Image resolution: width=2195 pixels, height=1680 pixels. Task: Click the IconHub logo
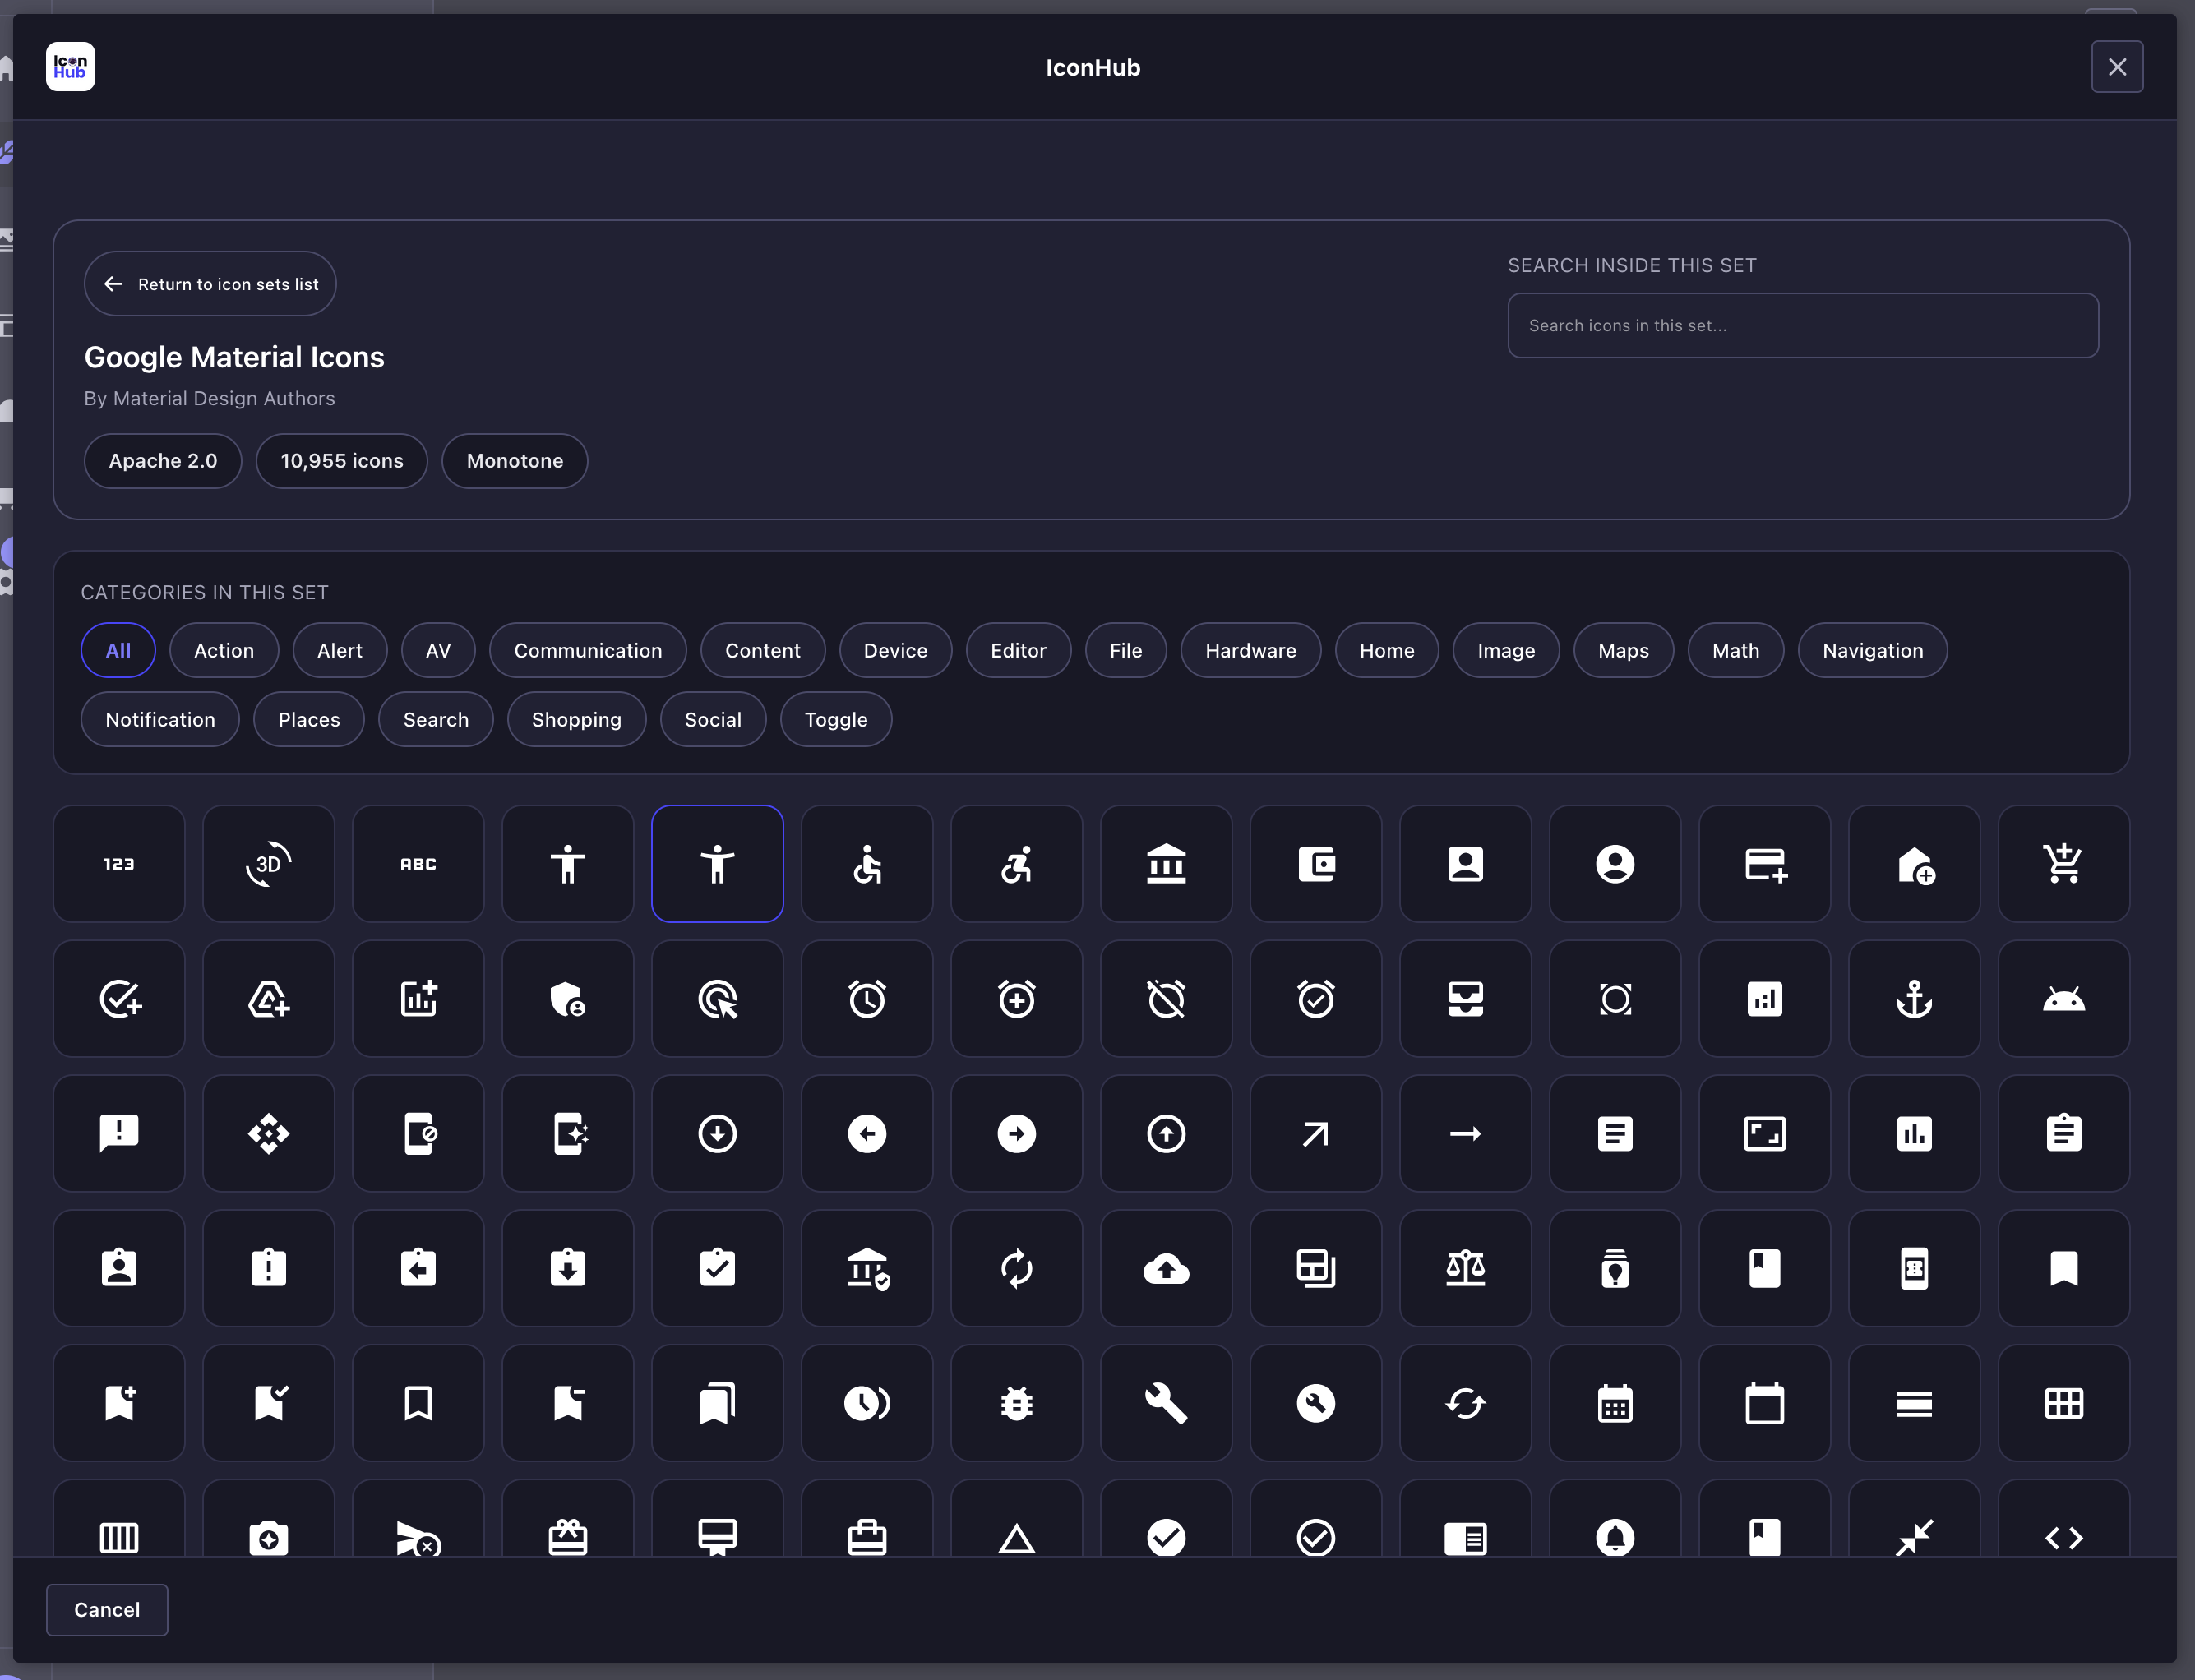tap(71, 67)
